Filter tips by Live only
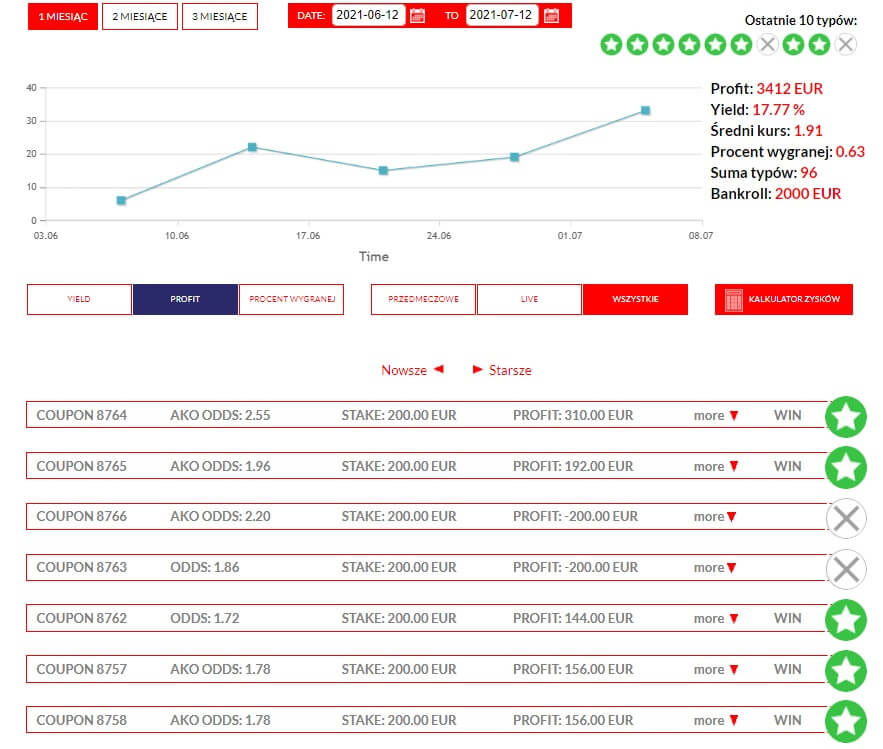 tap(529, 300)
